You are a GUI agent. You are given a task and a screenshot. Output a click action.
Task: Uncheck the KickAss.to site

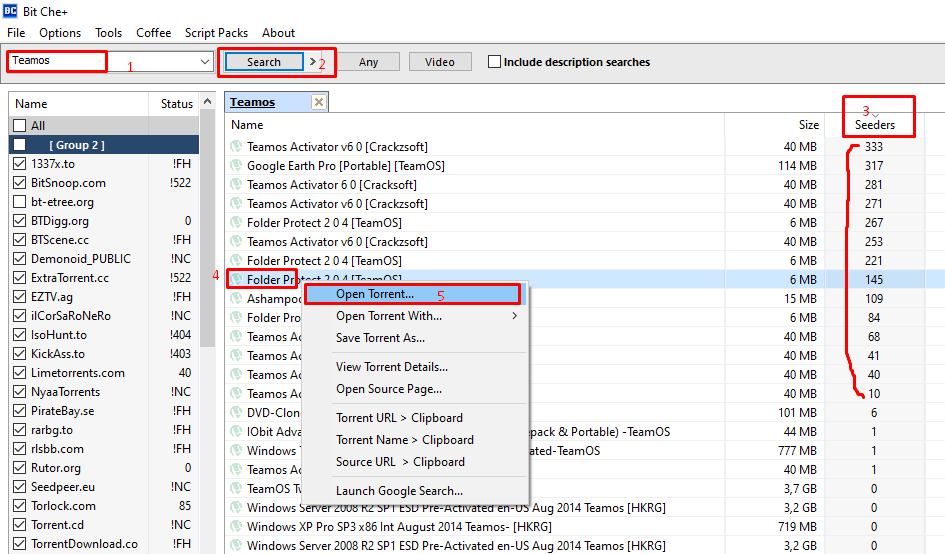19,353
